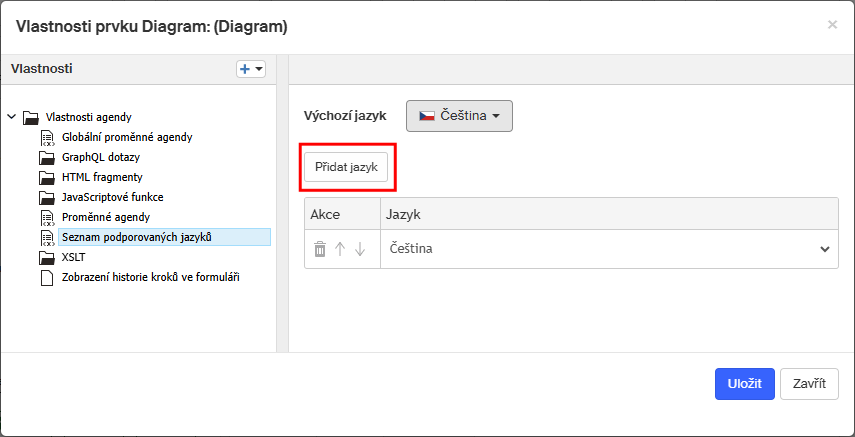
Task: Click the variable icon beside Proměnné agendy
Action: [x=49, y=218]
